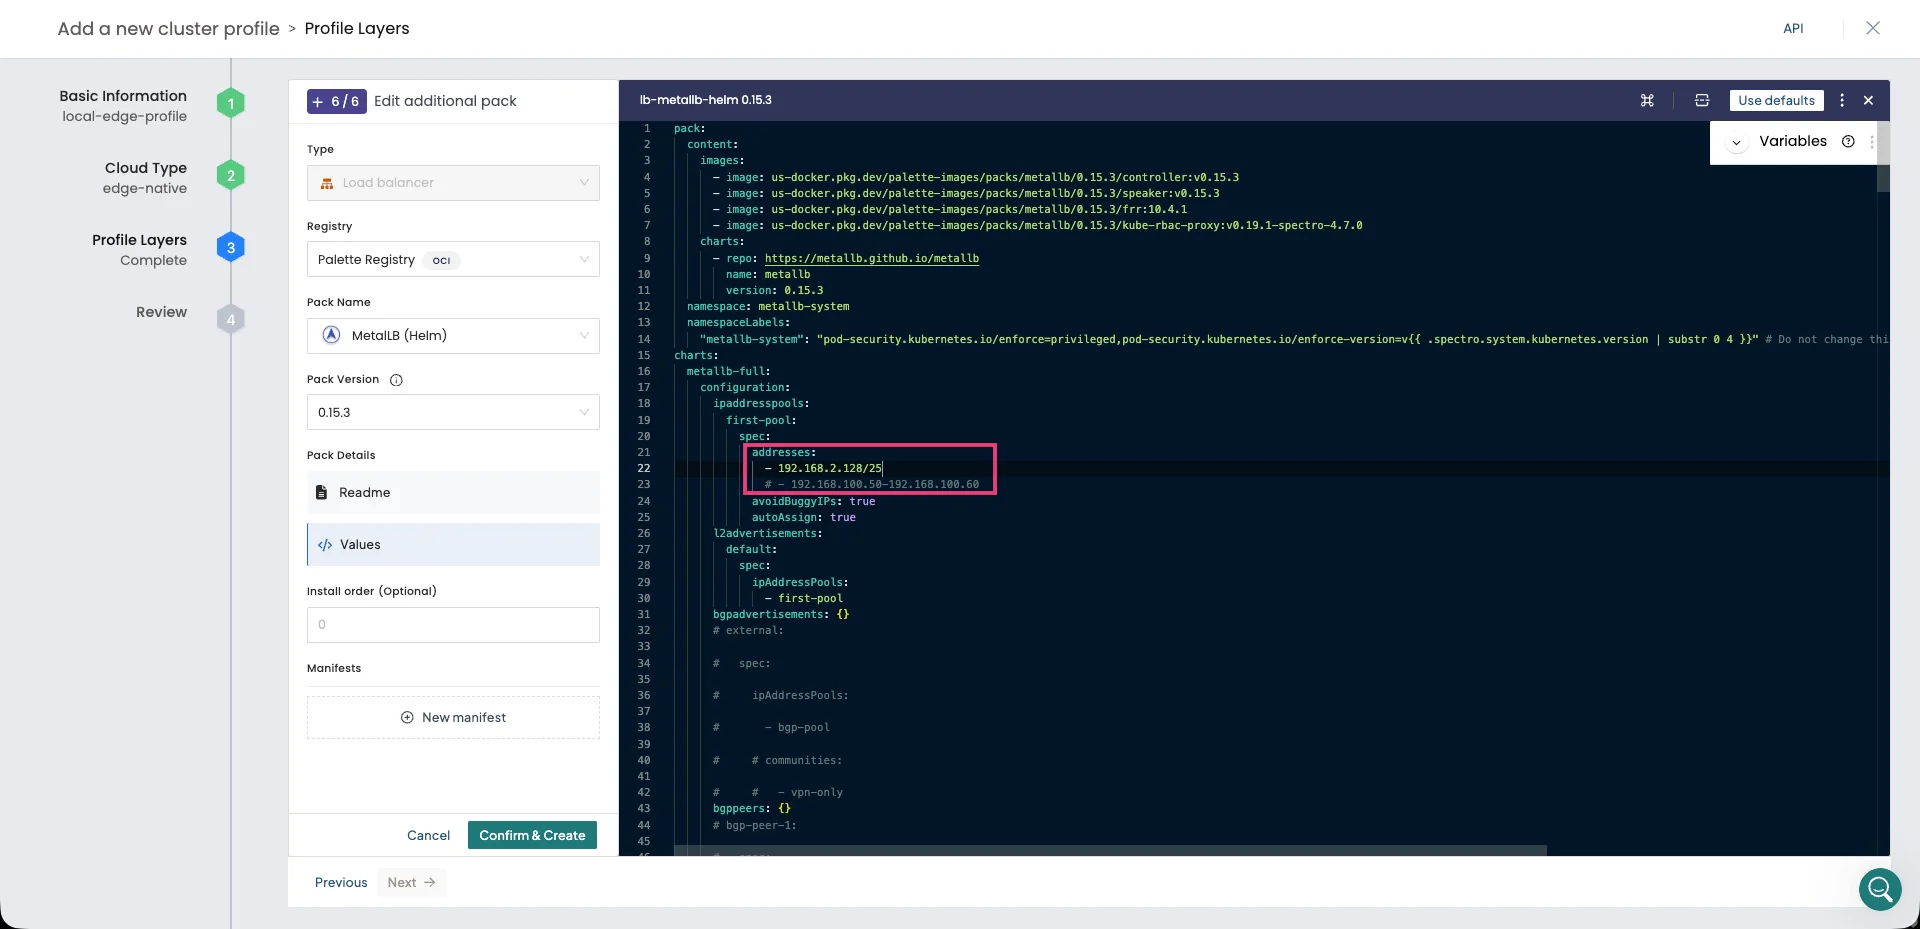Click the Confirm & Create button
The height and width of the screenshot is (929, 1920).
532,836
